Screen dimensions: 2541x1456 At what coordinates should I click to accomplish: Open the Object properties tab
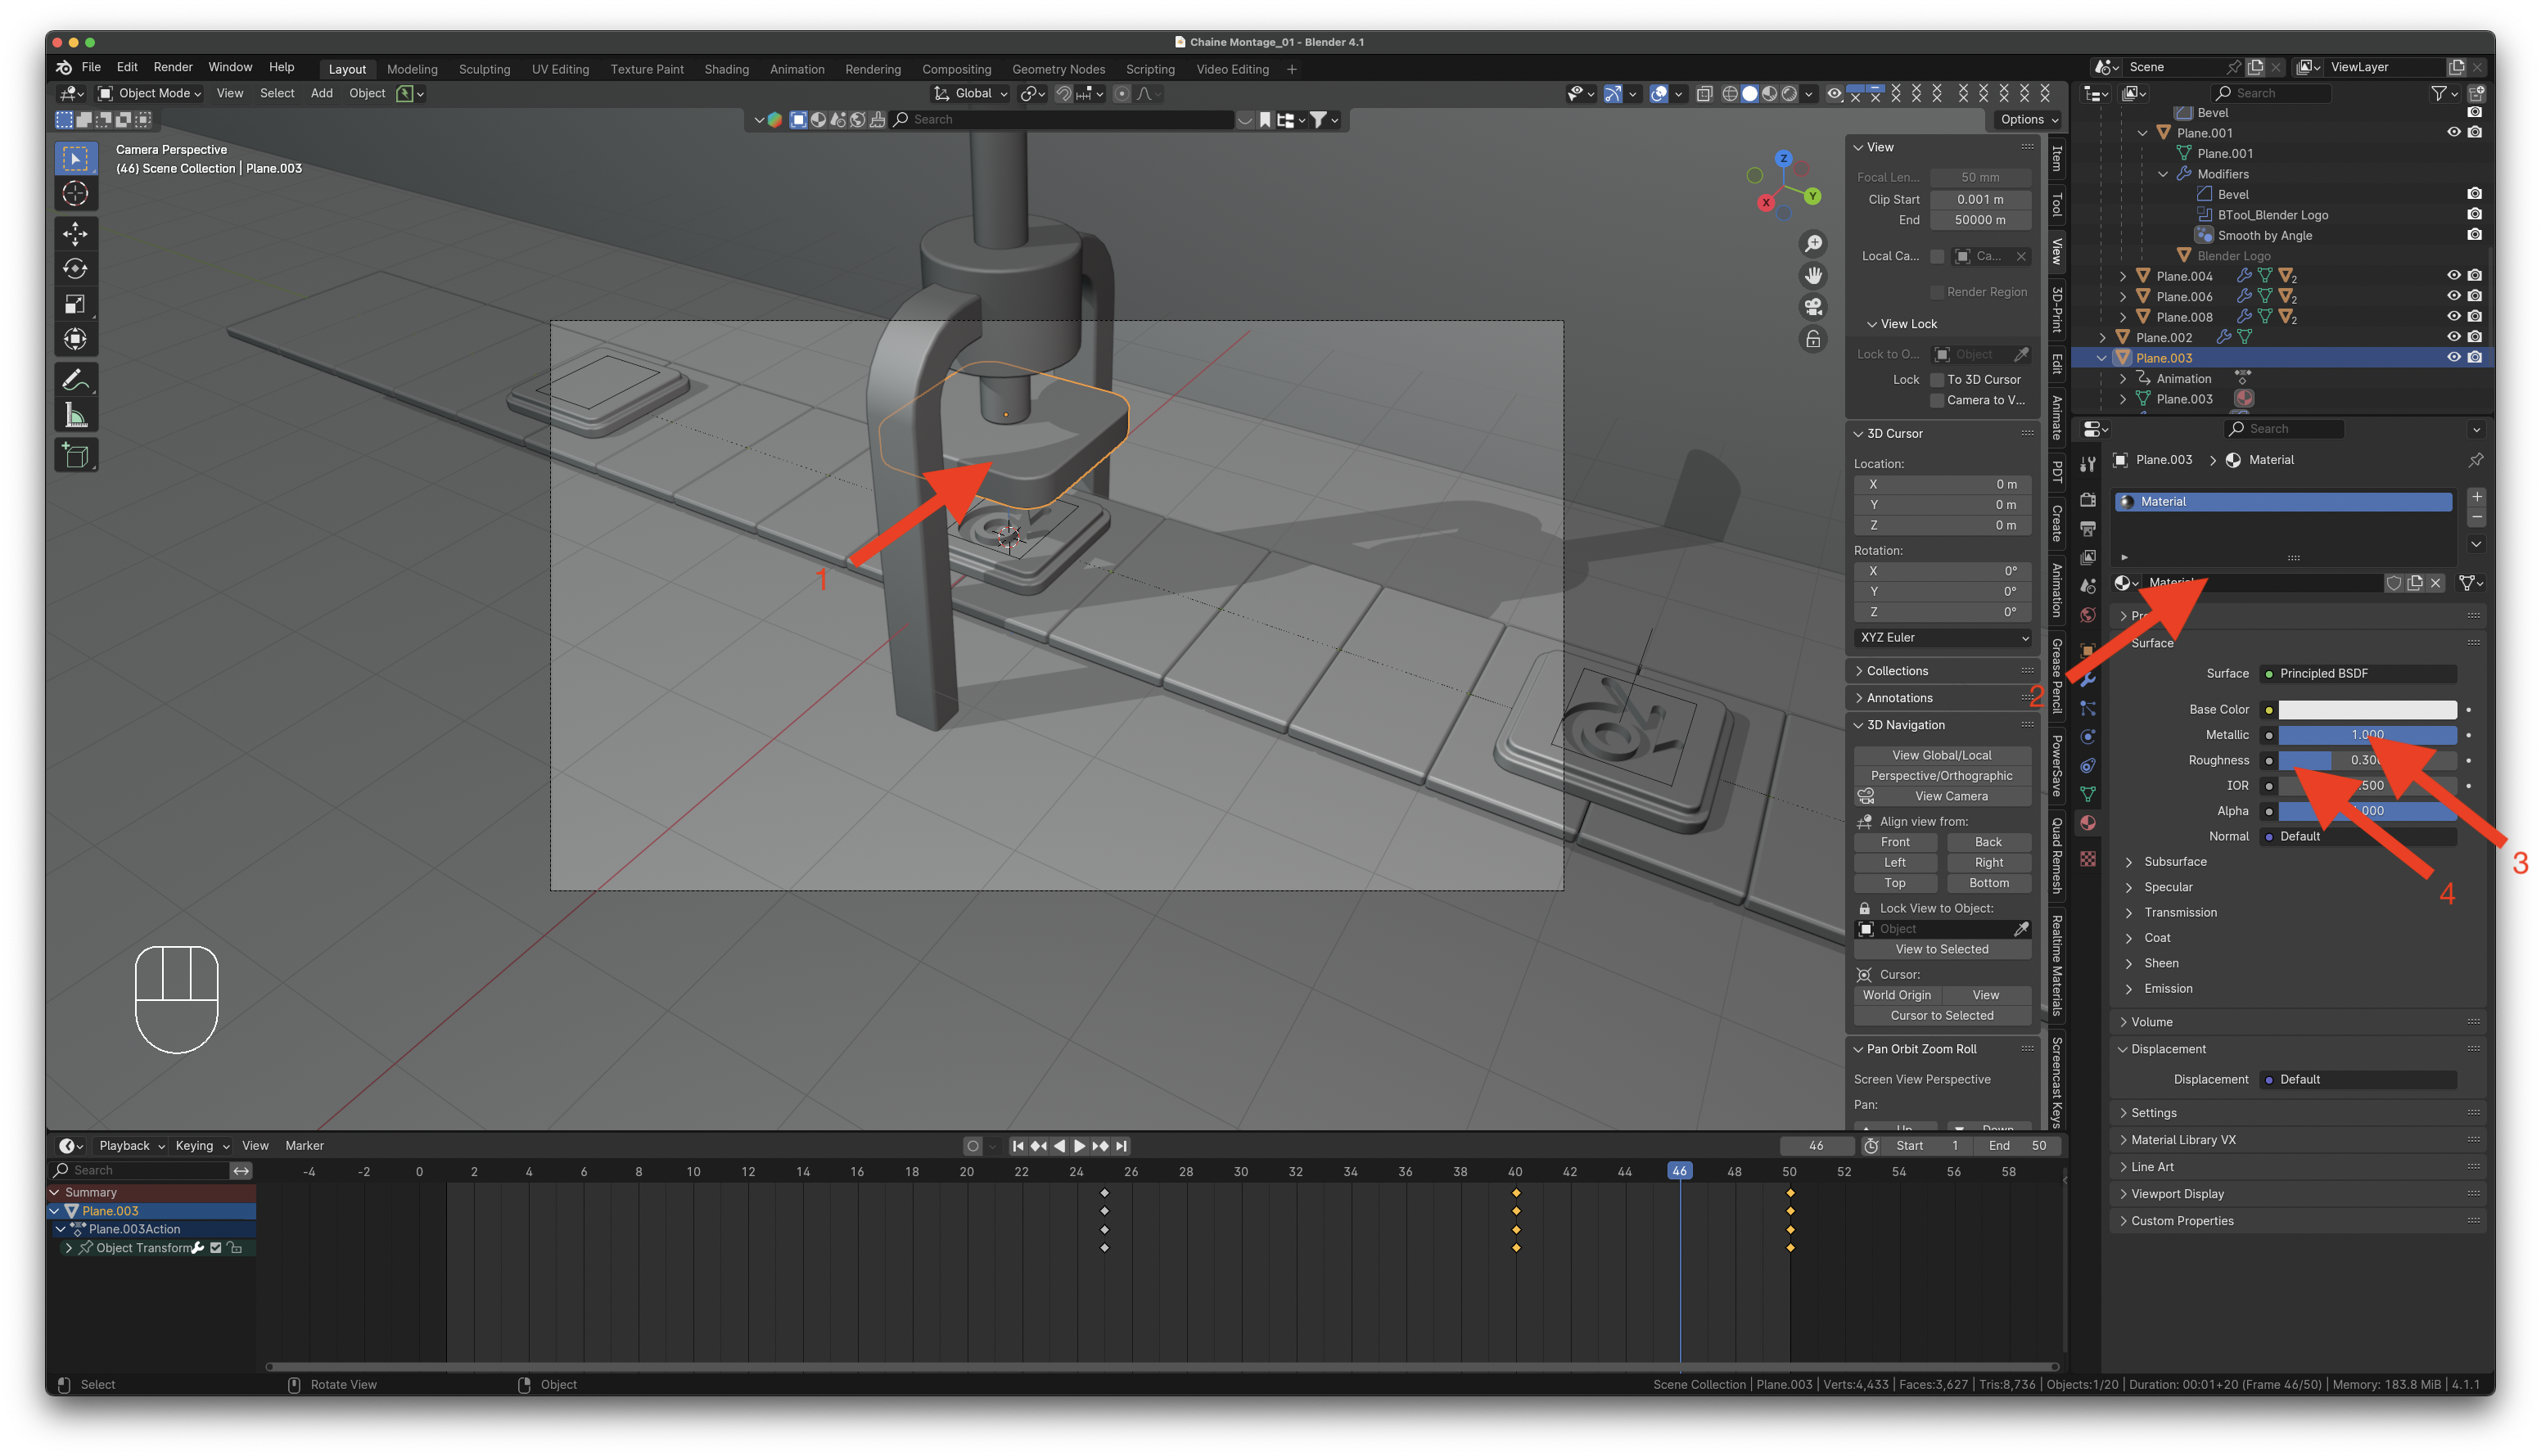pos(2087,650)
